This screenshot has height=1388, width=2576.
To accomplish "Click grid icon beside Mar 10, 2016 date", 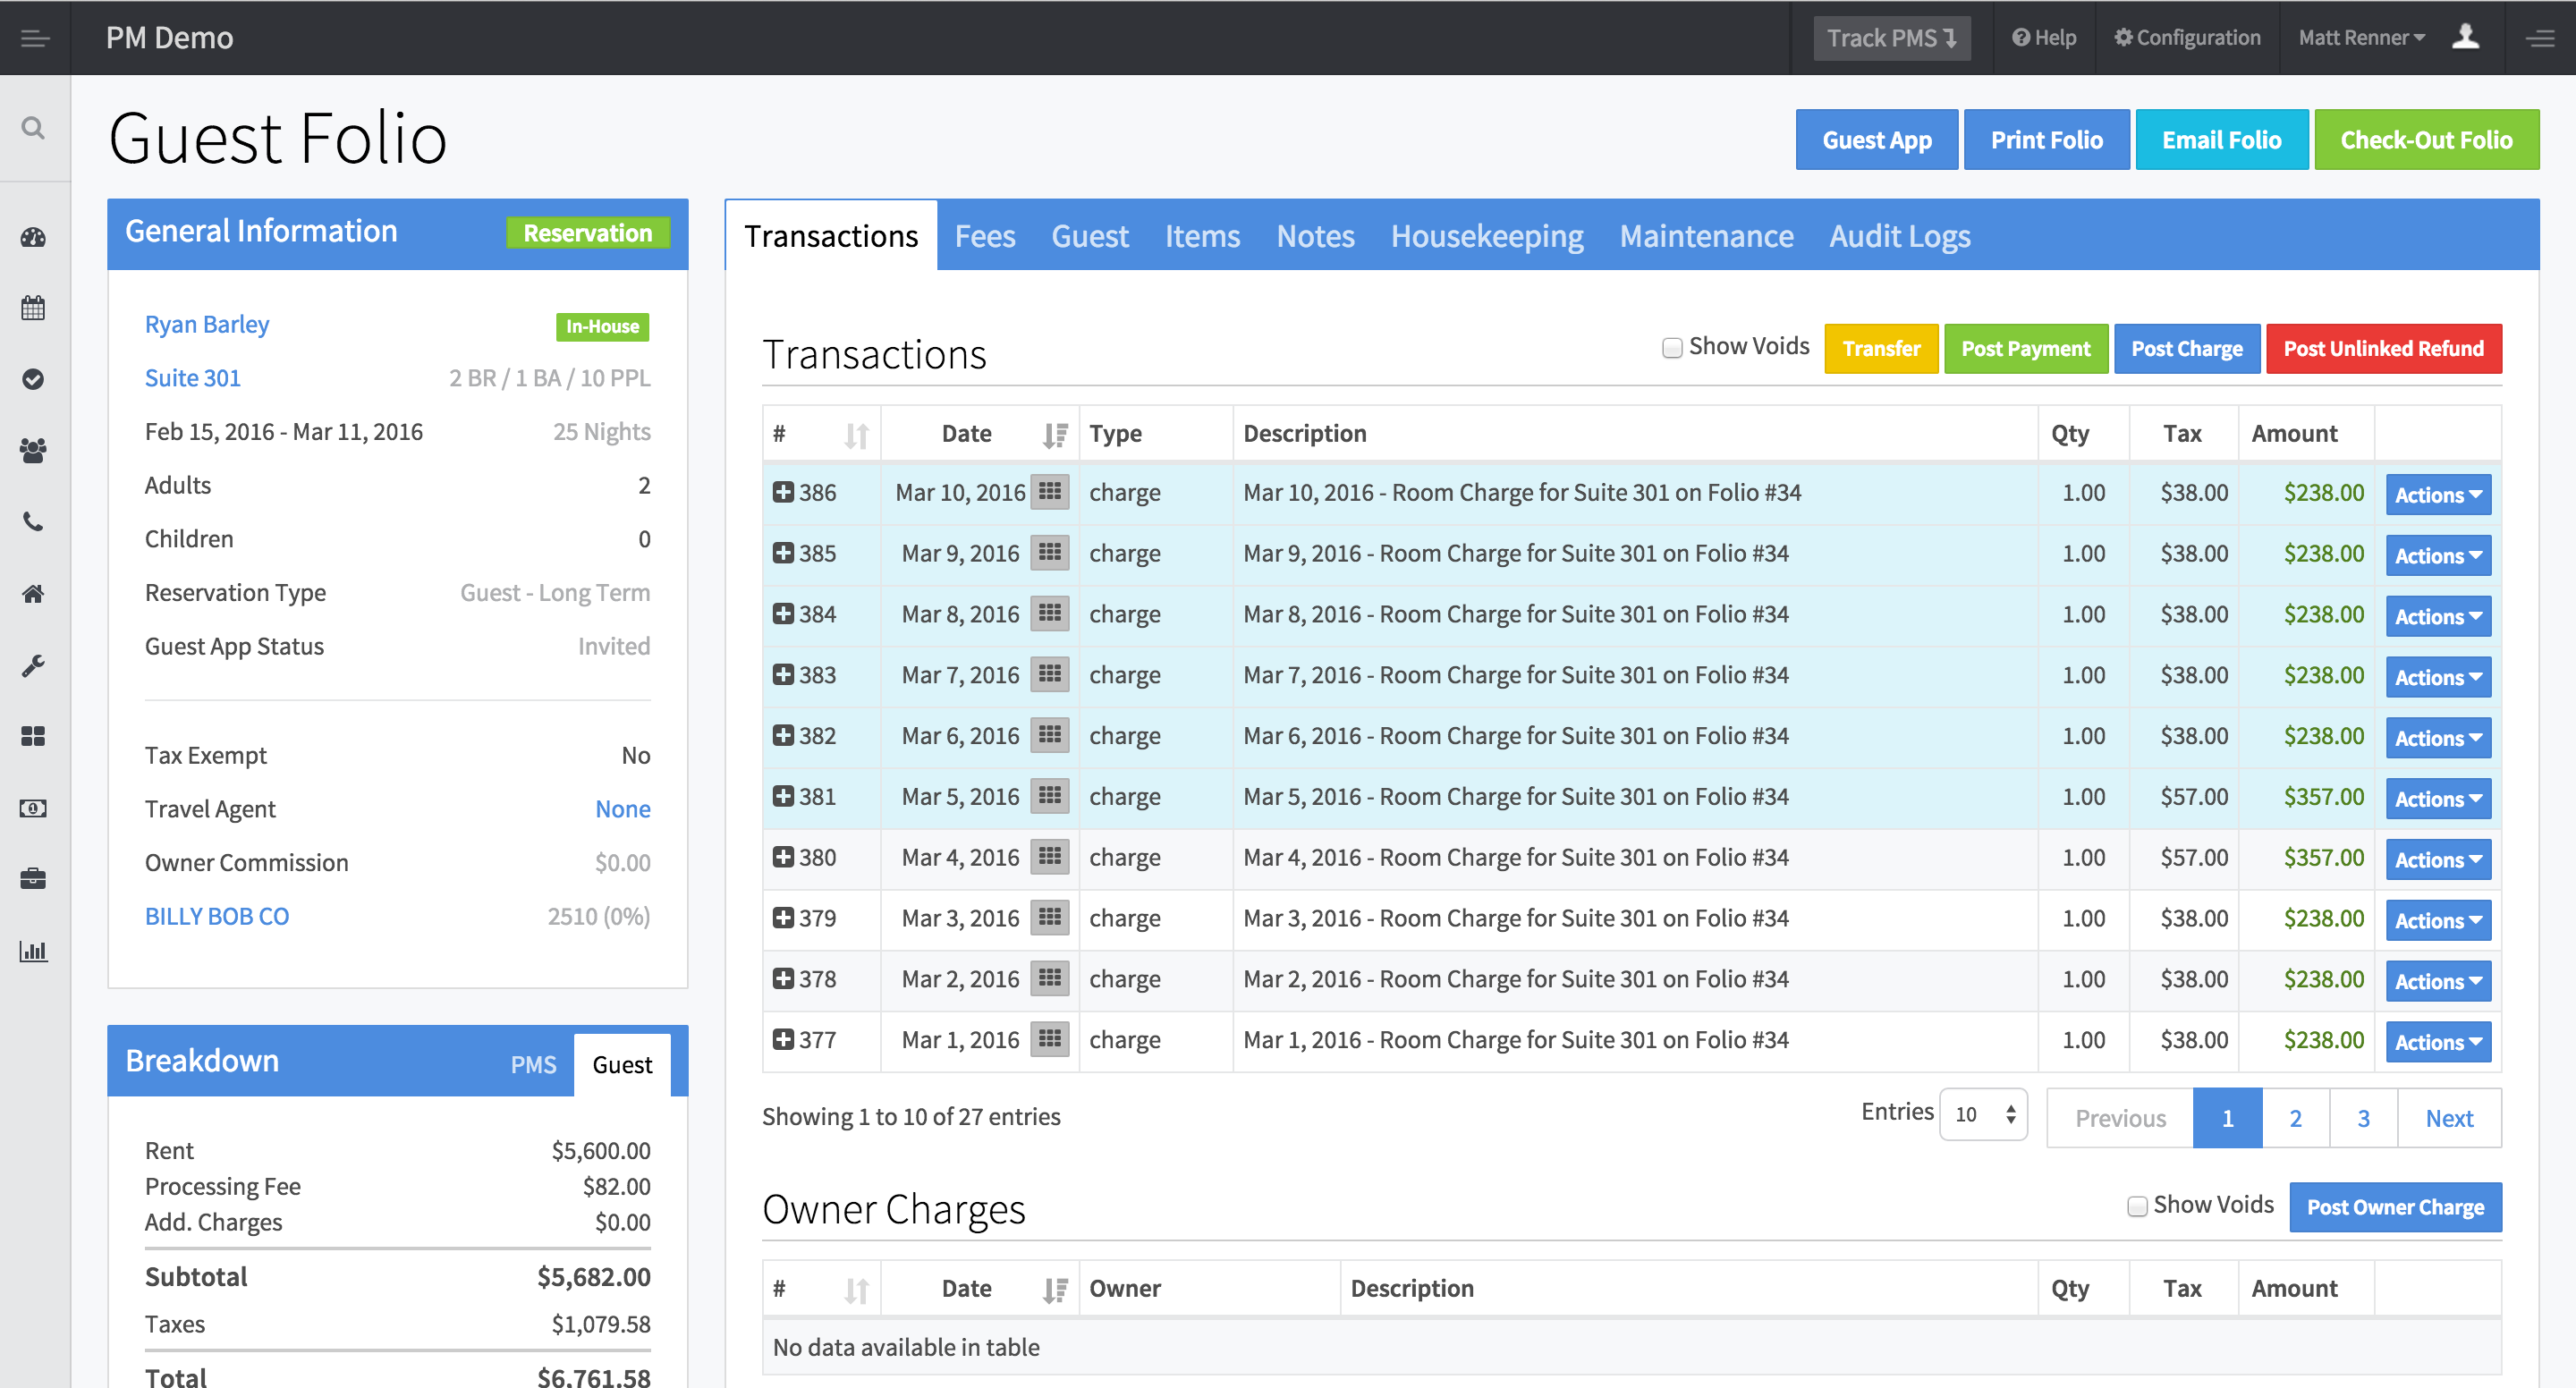I will 1049,492.
